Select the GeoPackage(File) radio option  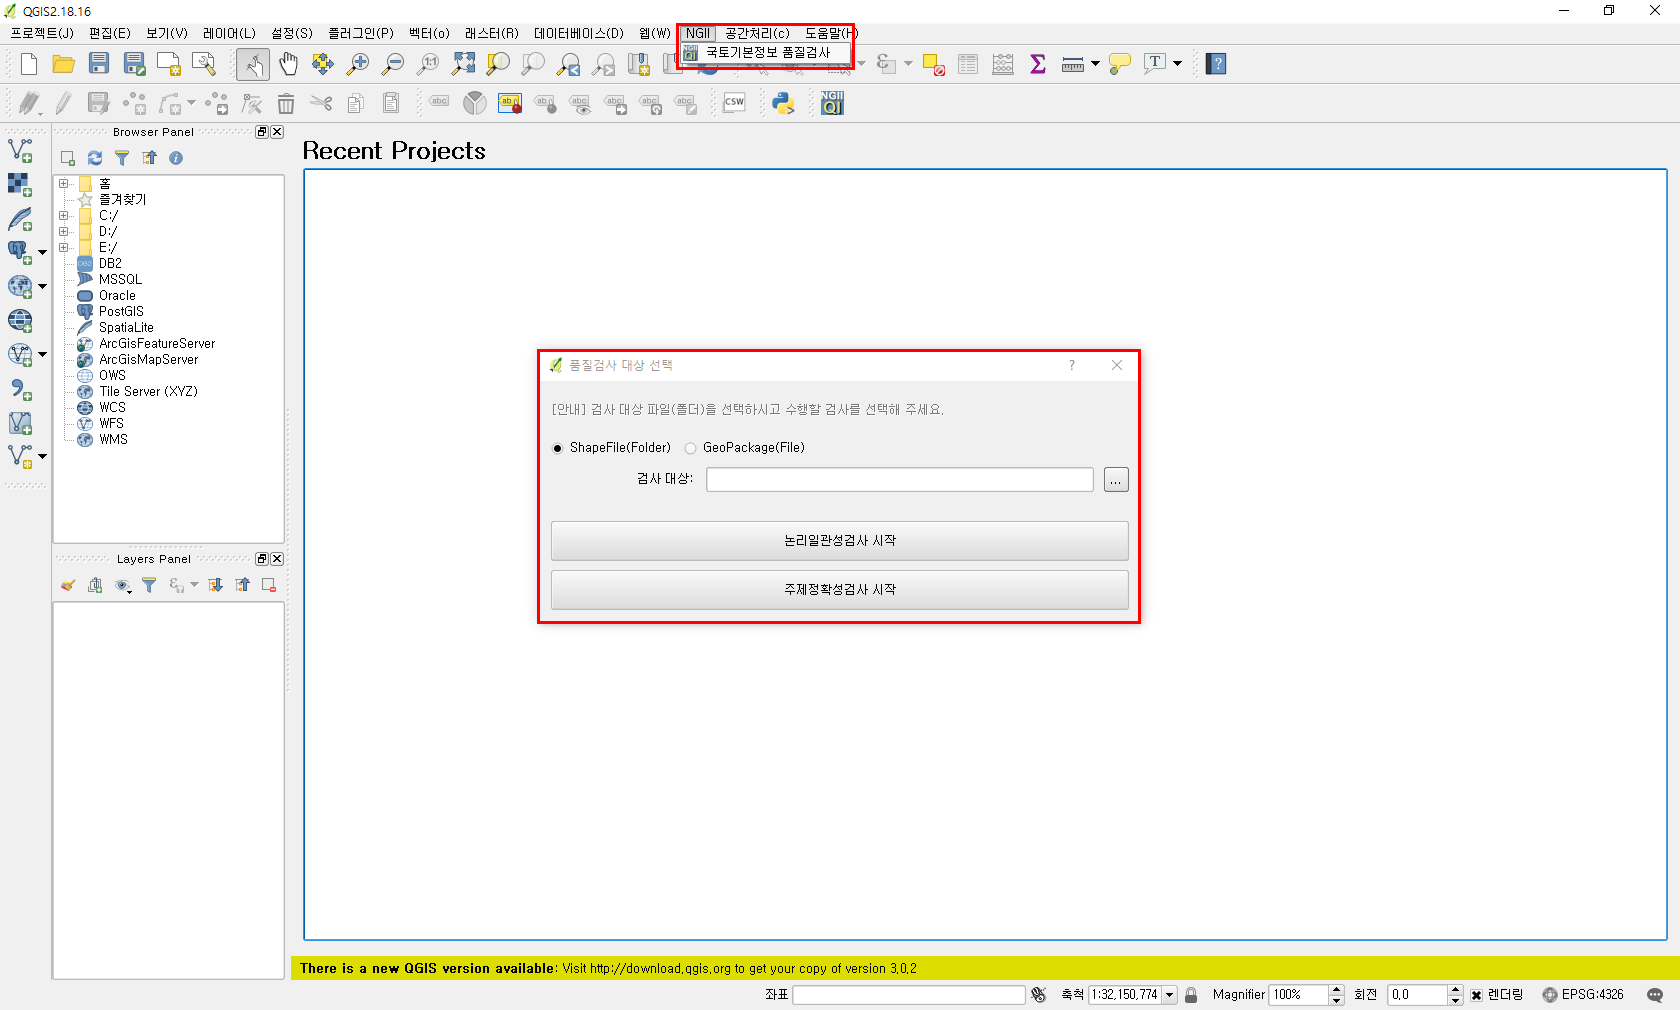(x=691, y=448)
